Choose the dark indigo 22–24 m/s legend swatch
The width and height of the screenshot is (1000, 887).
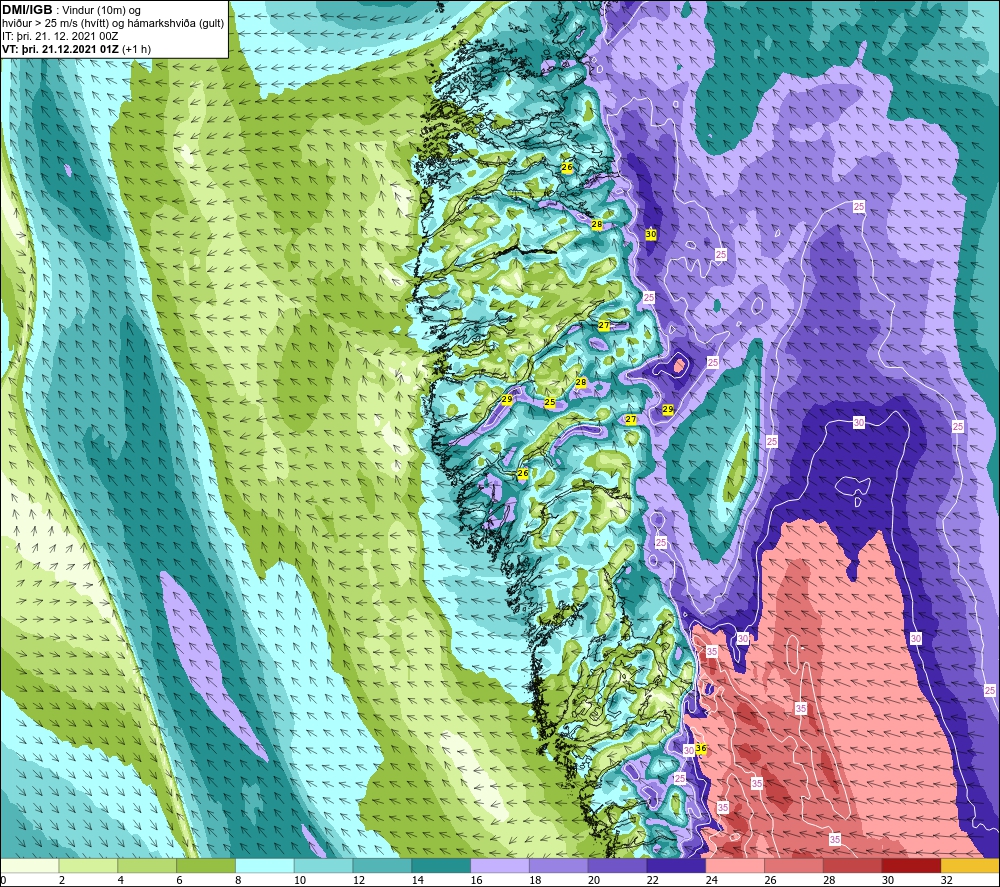pyautogui.click(x=676, y=866)
